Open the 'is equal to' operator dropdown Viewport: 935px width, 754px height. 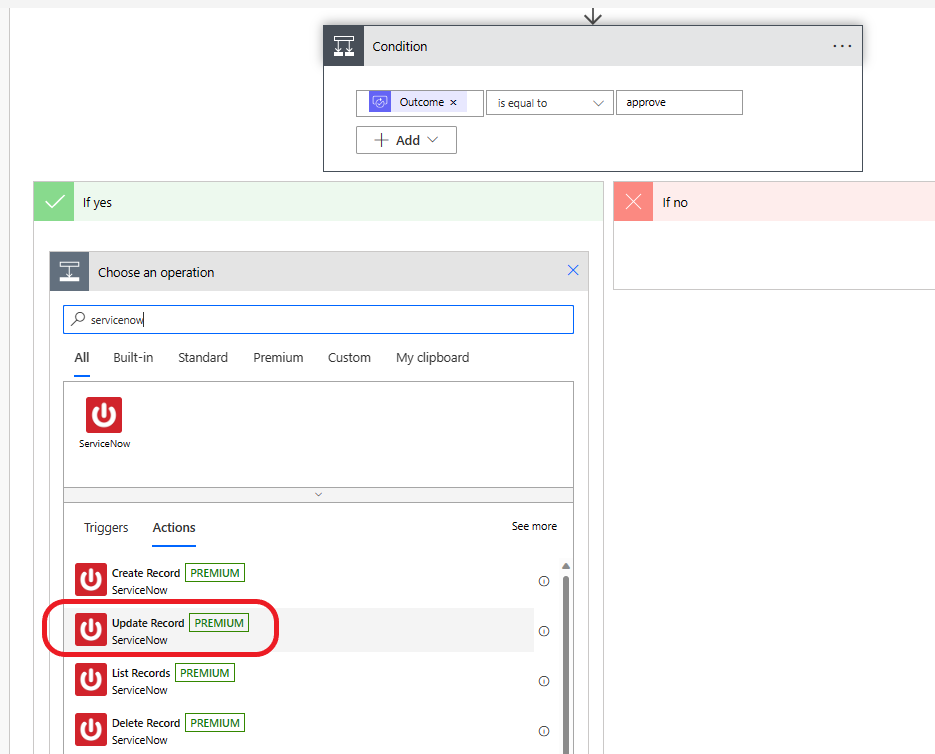pos(549,103)
